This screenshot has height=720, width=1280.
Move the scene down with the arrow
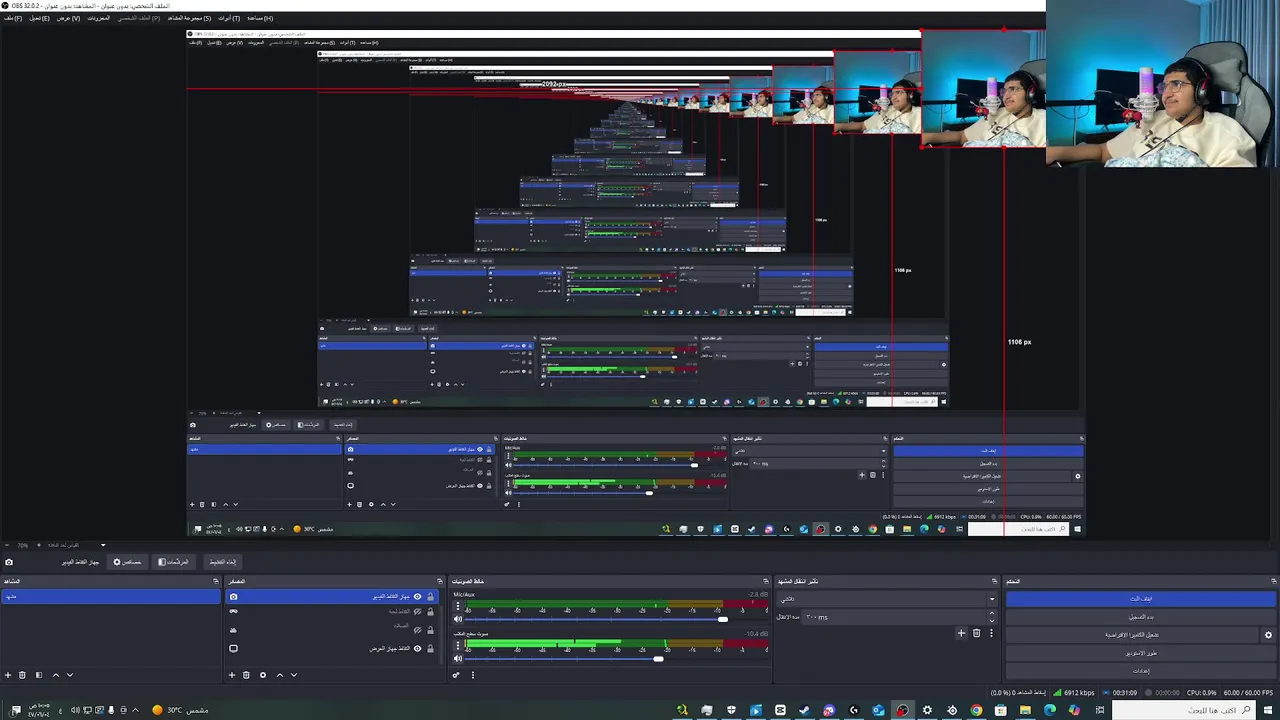69,675
